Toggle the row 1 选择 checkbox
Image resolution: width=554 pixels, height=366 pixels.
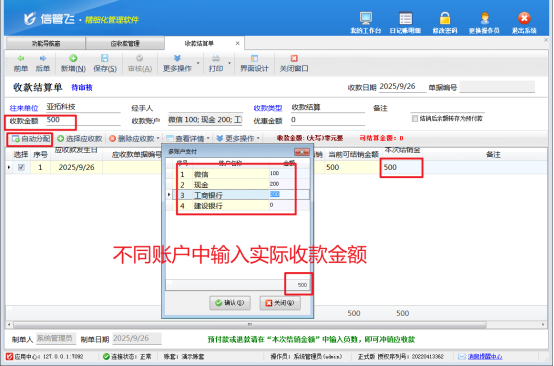click(21, 167)
